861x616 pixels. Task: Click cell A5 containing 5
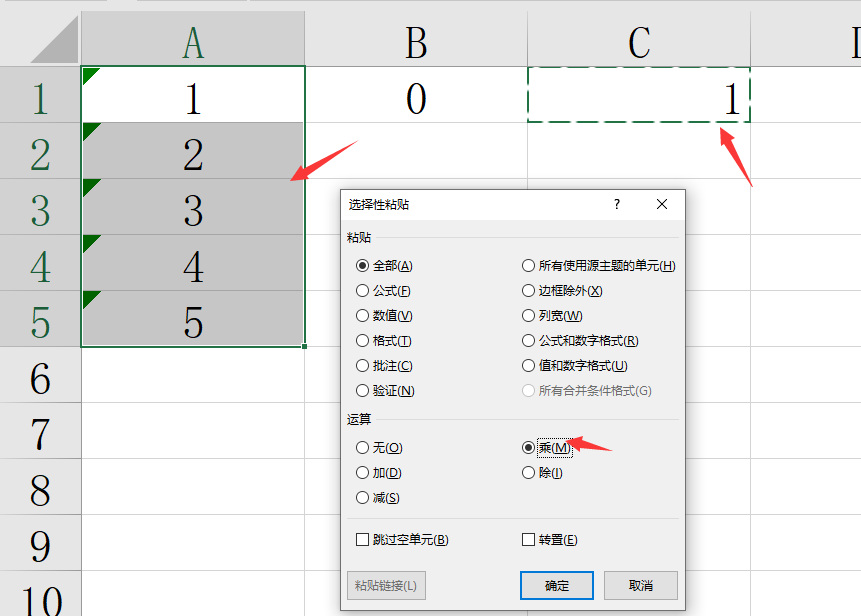coord(193,319)
